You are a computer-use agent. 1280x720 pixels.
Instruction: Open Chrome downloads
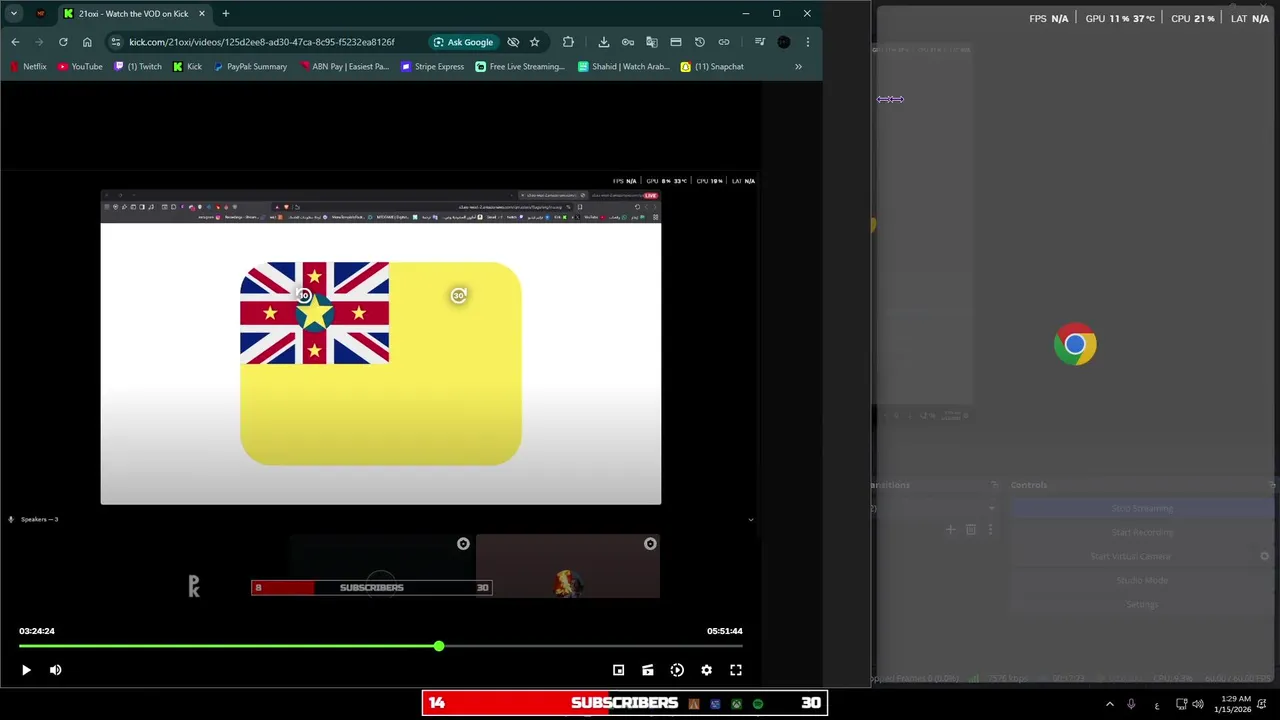(x=604, y=42)
